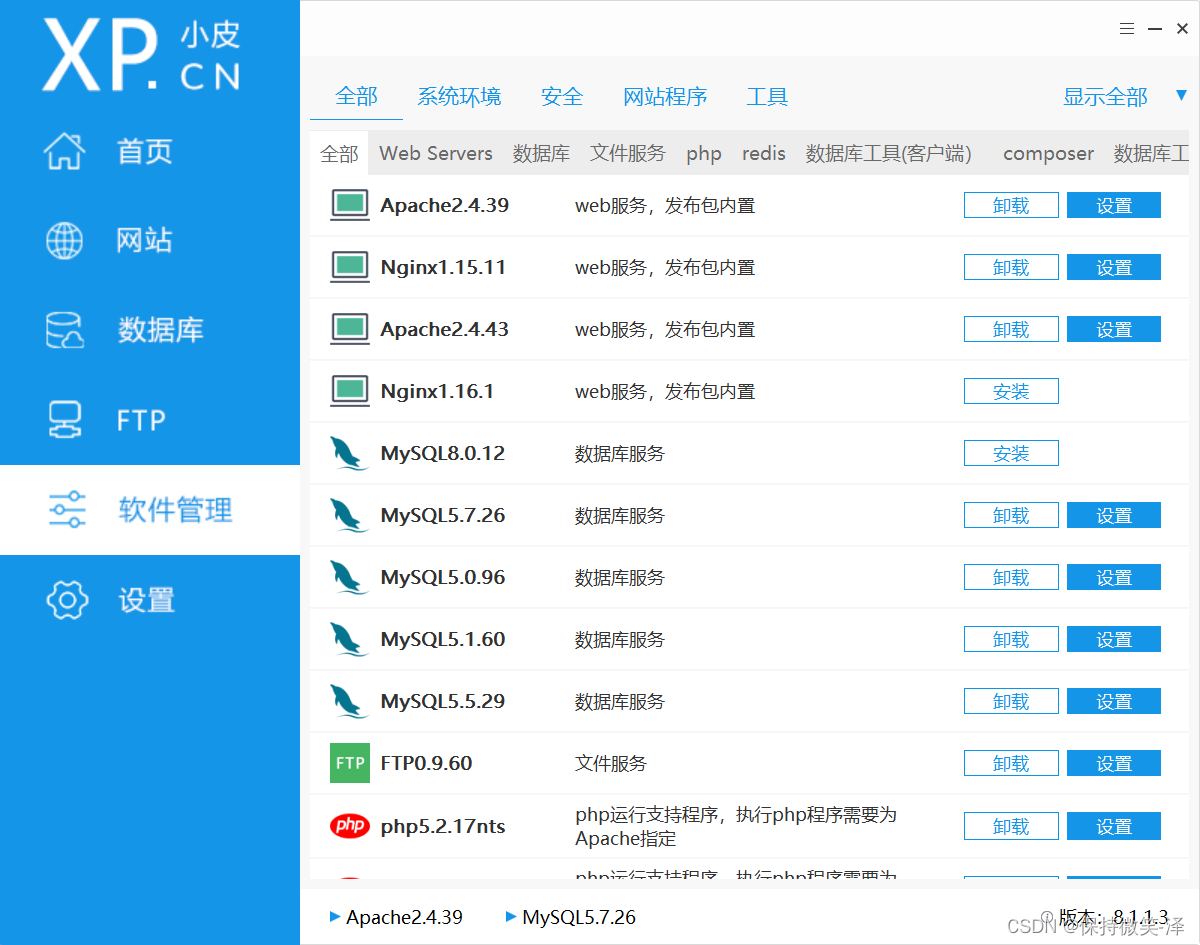Click the gear settings icon in sidebar
The height and width of the screenshot is (945, 1200).
click(x=67, y=600)
